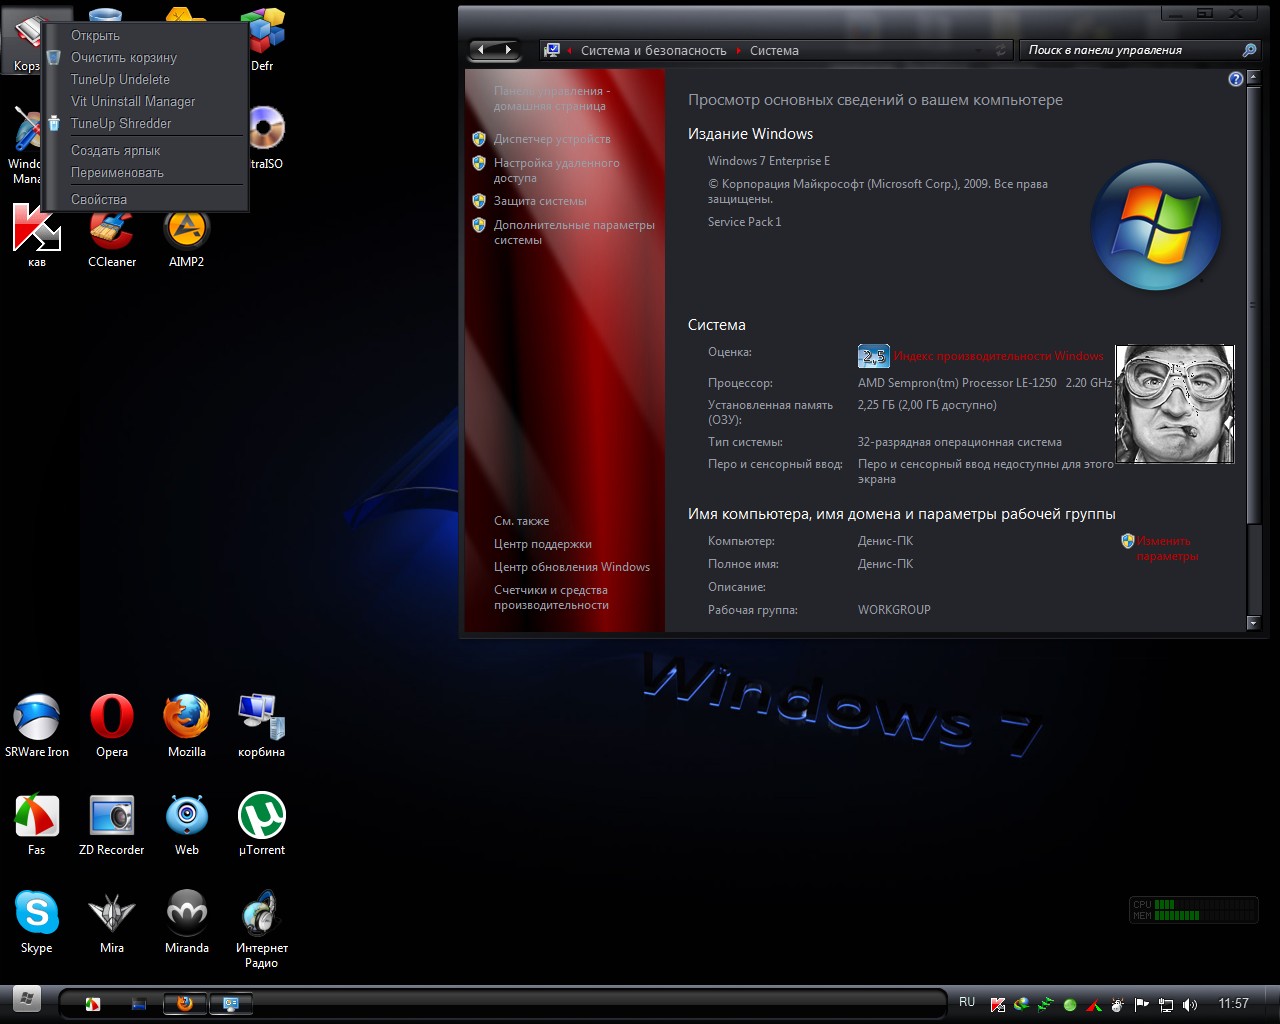This screenshot has width=1280, height=1024.
Task: Open Свойства from the context menu
Action: click(145, 199)
